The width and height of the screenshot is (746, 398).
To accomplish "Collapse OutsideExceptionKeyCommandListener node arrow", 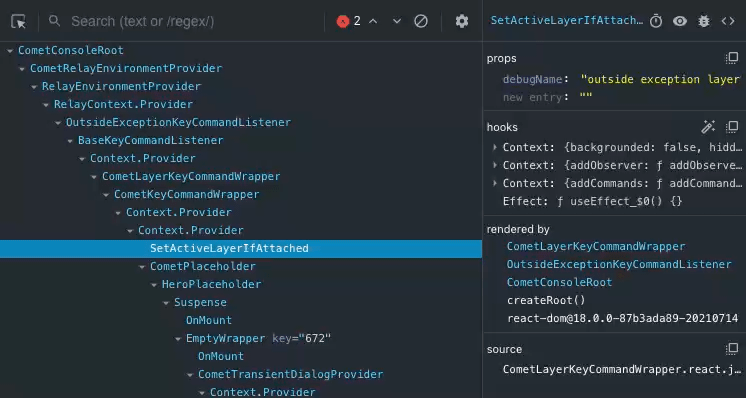I will pyautogui.click(x=58, y=123).
